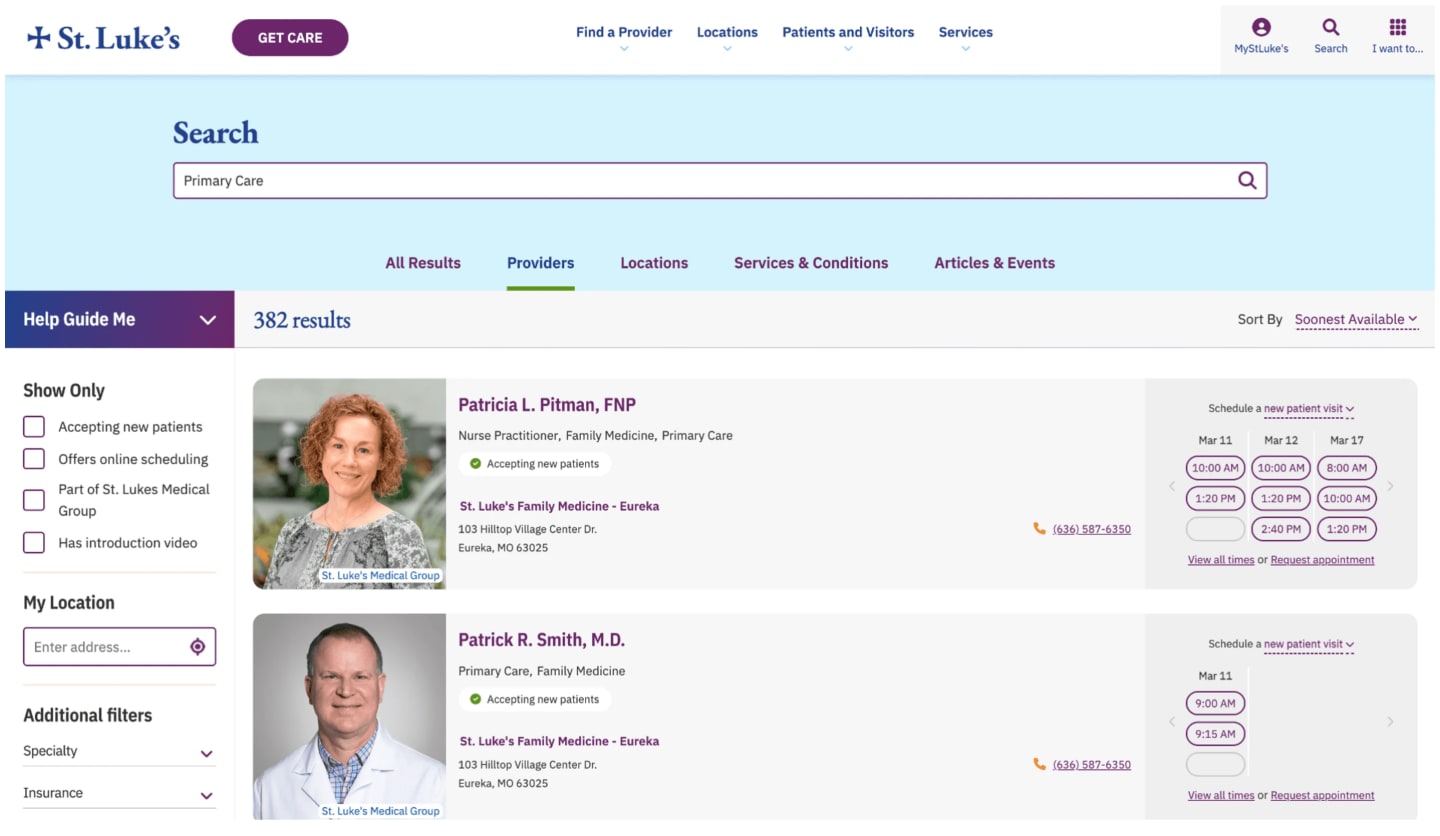This screenshot has width=1440, height=836.
Task: Expand the Help Guide Me panel
Action: coord(120,320)
